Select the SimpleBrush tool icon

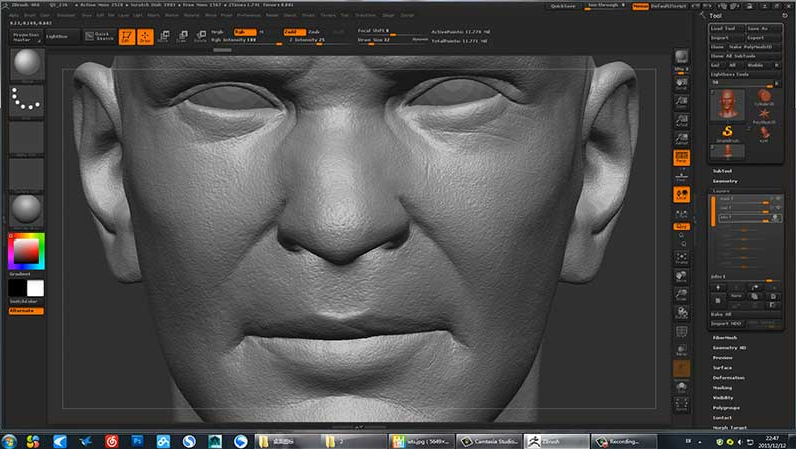[727, 134]
